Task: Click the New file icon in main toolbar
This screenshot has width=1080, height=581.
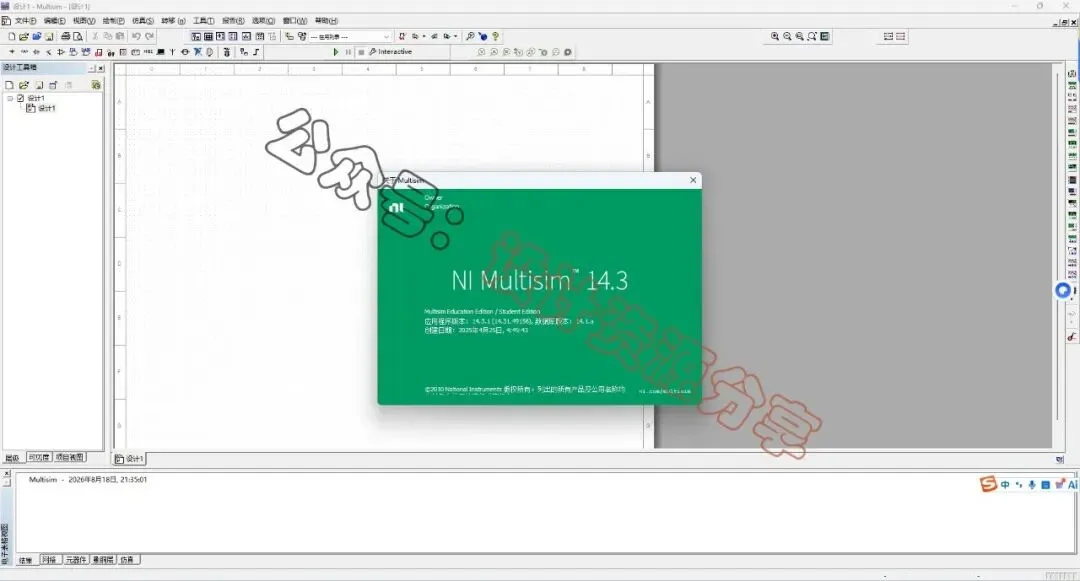Action: click(x=12, y=36)
